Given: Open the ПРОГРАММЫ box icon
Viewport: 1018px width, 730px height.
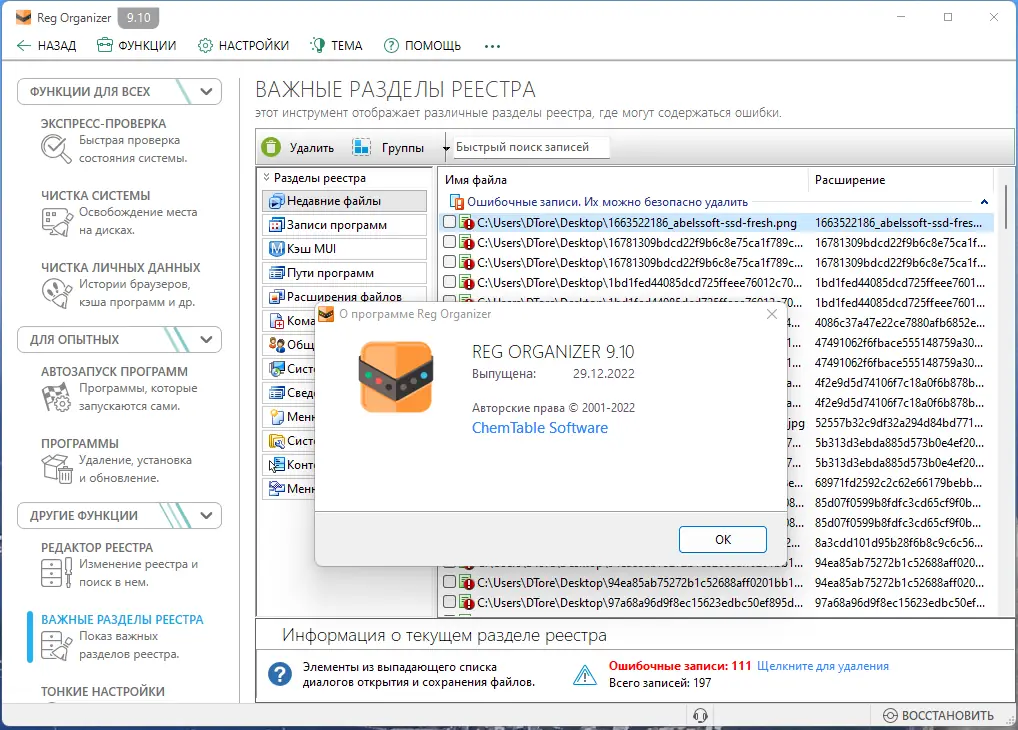Looking at the screenshot, I should [56, 468].
